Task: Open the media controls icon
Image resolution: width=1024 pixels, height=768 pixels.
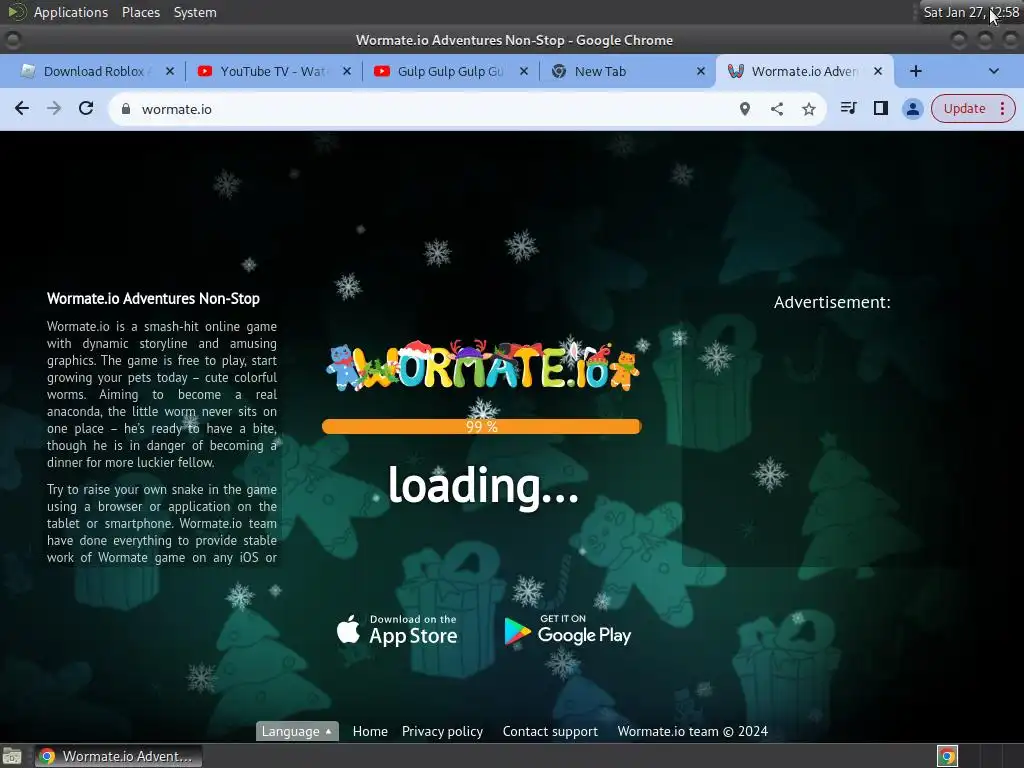Action: (848, 108)
